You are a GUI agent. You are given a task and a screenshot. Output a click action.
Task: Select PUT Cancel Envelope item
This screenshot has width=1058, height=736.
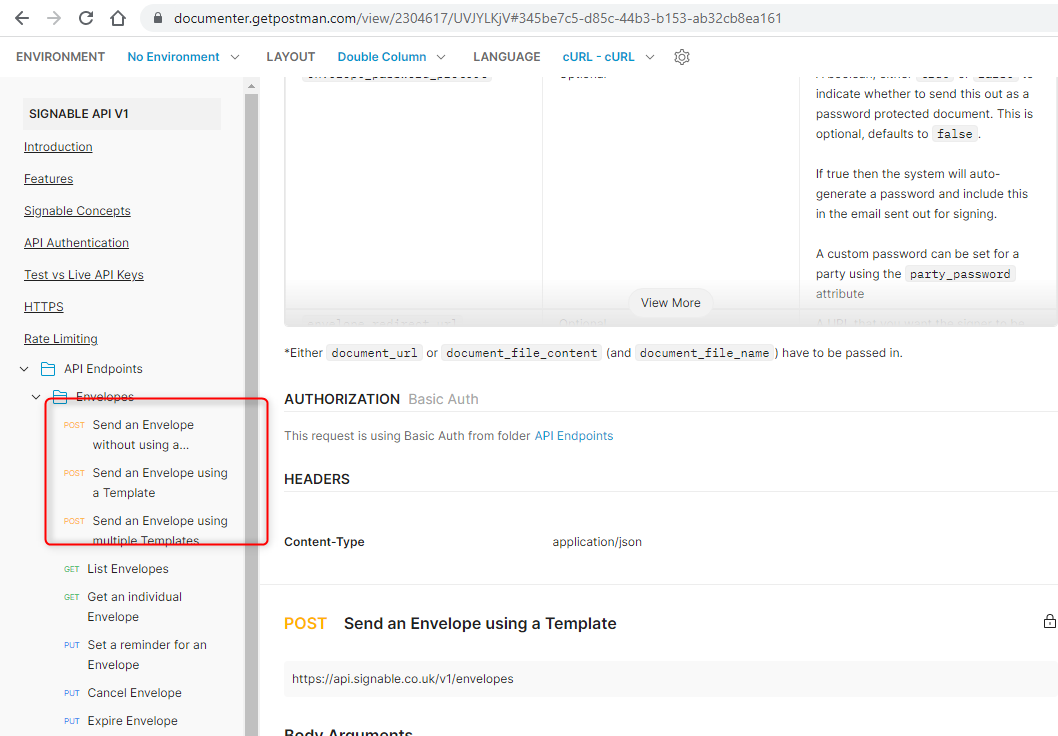click(123, 693)
